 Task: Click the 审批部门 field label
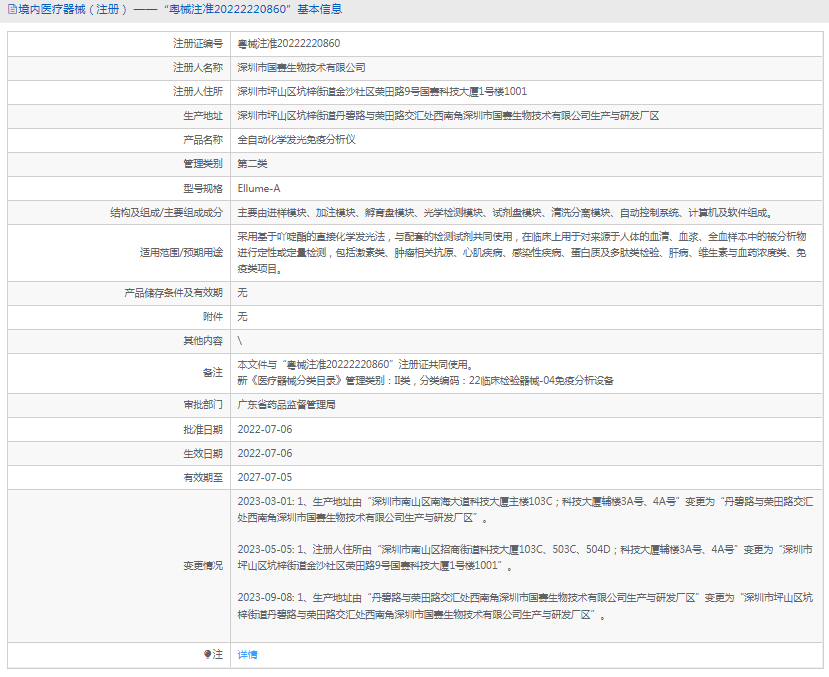pos(203,405)
